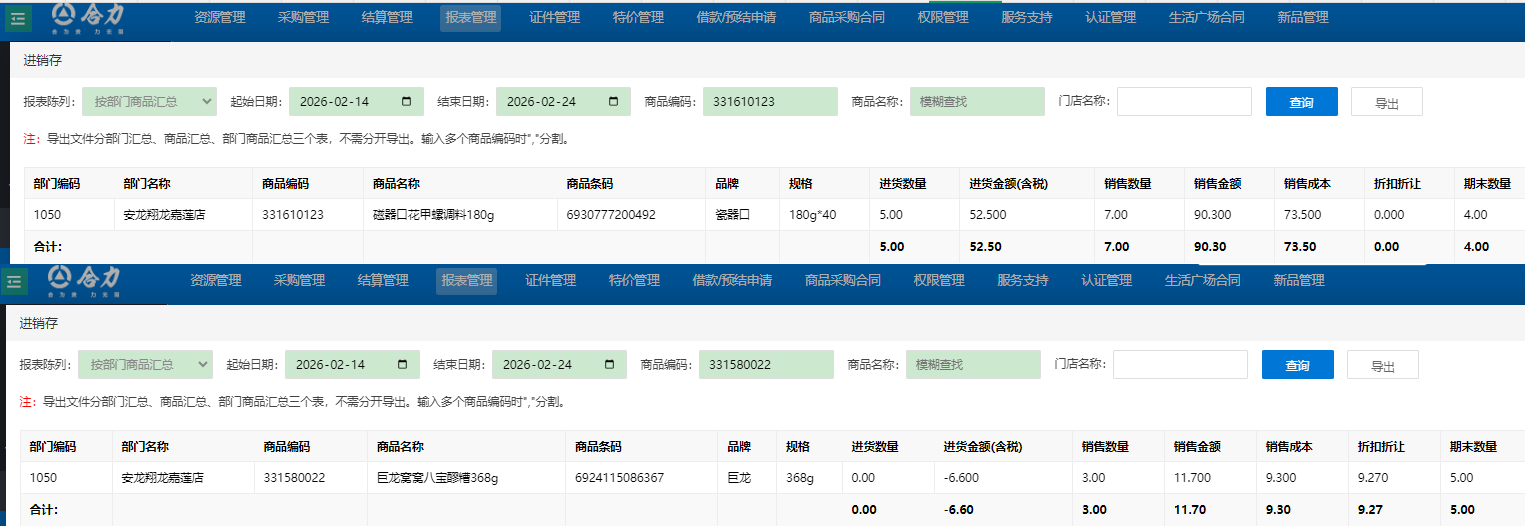Click 查询 button beside product code 331610123
This screenshot has width=1525, height=526.
coord(1301,102)
